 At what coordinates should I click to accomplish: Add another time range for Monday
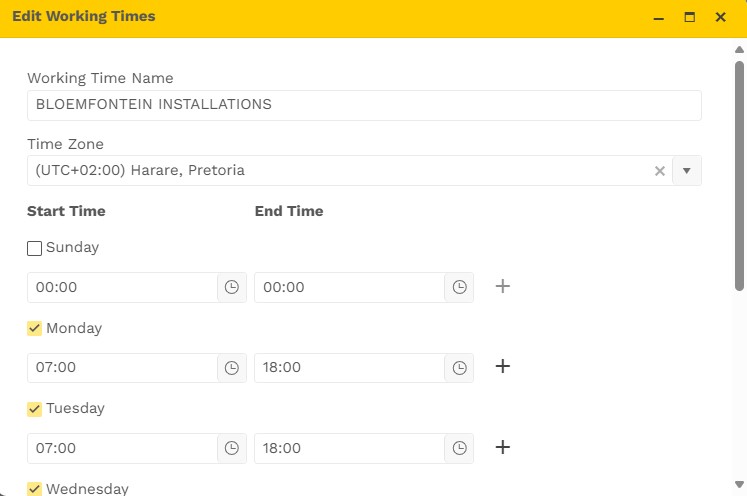[503, 367]
